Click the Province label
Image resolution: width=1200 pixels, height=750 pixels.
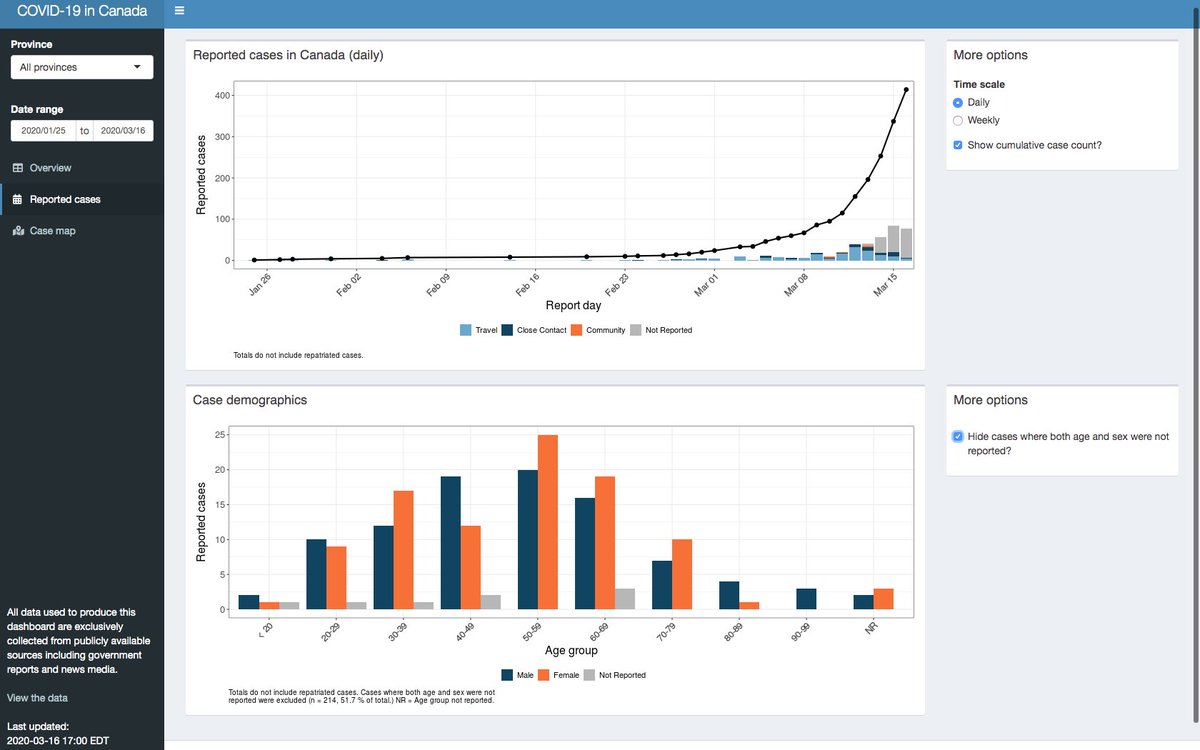point(32,44)
